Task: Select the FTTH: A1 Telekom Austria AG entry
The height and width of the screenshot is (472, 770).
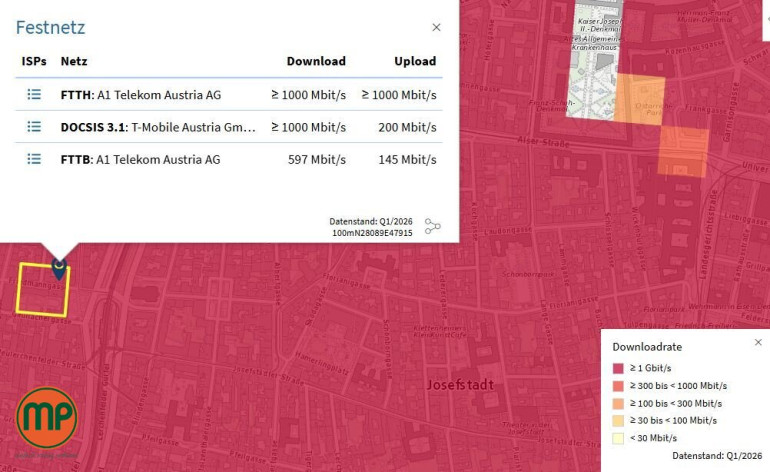Action: point(141,95)
